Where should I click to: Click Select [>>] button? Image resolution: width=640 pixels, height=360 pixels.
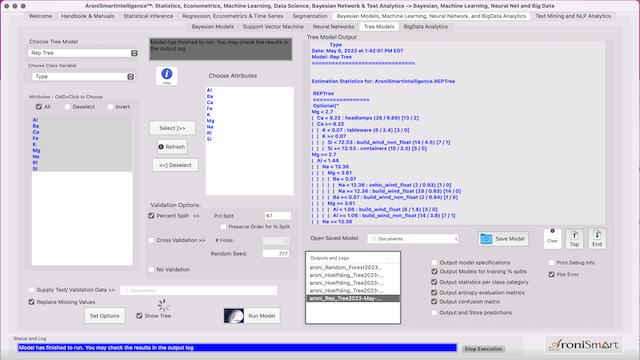click(172, 128)
